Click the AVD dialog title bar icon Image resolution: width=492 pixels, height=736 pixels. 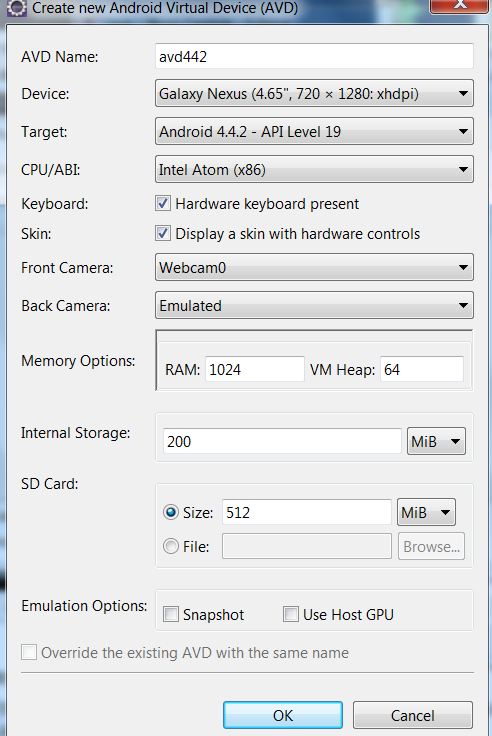(x=17, y=8)
